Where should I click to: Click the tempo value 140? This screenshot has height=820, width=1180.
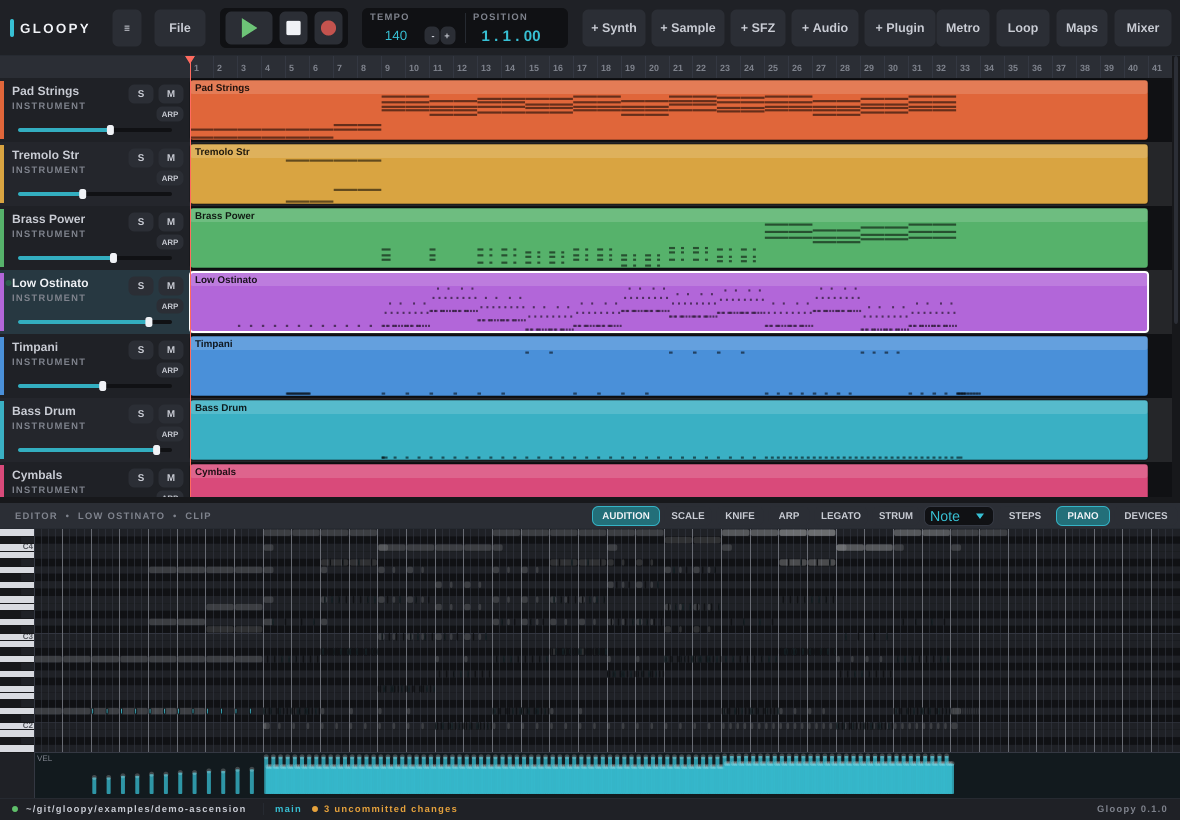[x=396, y=35]
